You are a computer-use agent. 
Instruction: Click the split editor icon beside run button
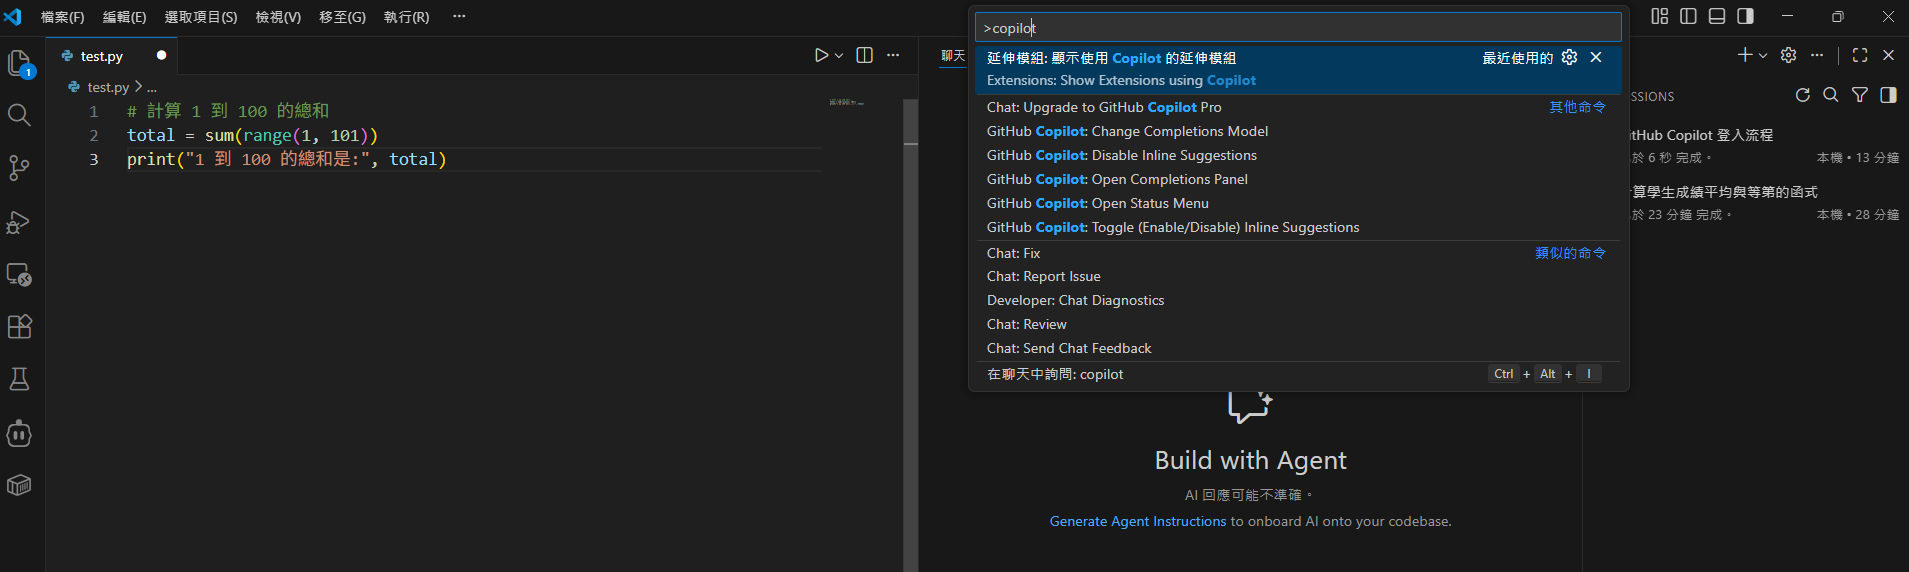pos(865,55)
